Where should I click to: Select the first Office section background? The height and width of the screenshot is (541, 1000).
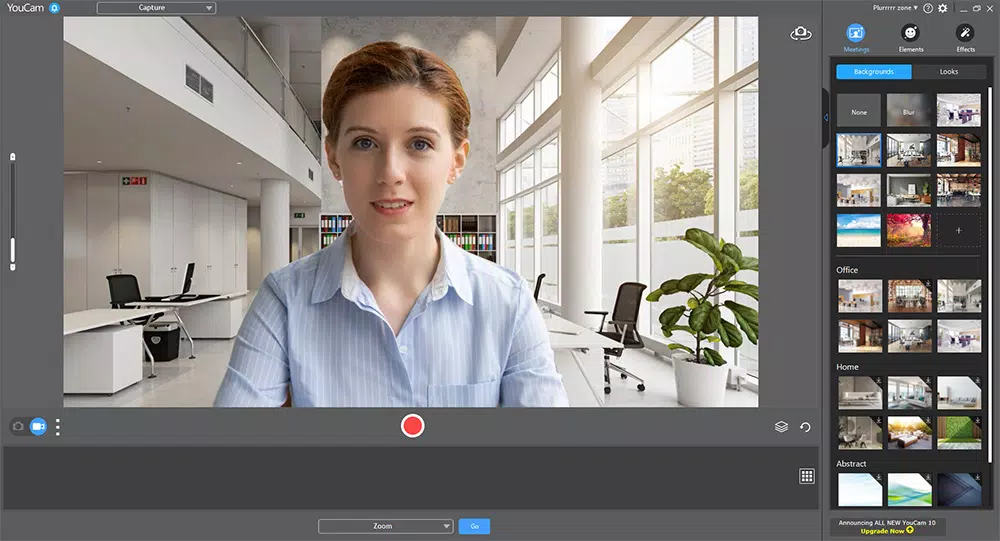(x=860, y=295)
